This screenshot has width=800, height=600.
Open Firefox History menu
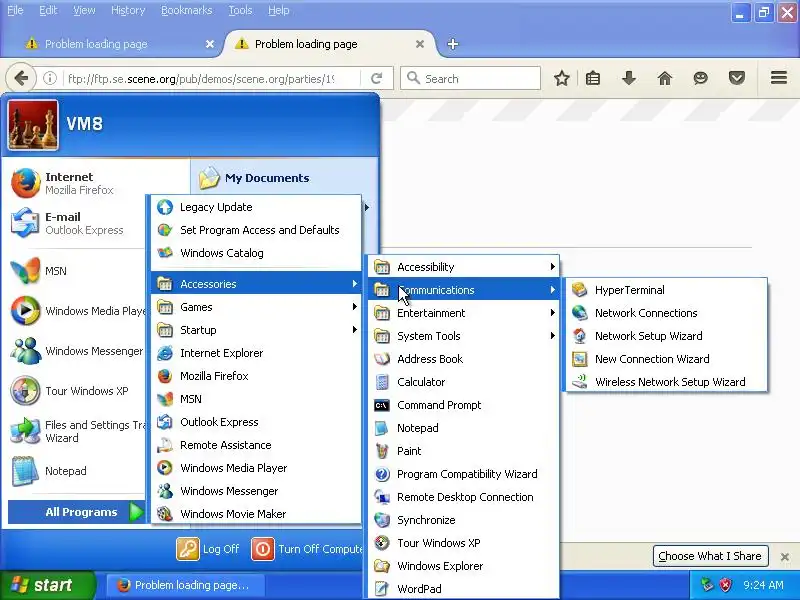coord(128,10)
